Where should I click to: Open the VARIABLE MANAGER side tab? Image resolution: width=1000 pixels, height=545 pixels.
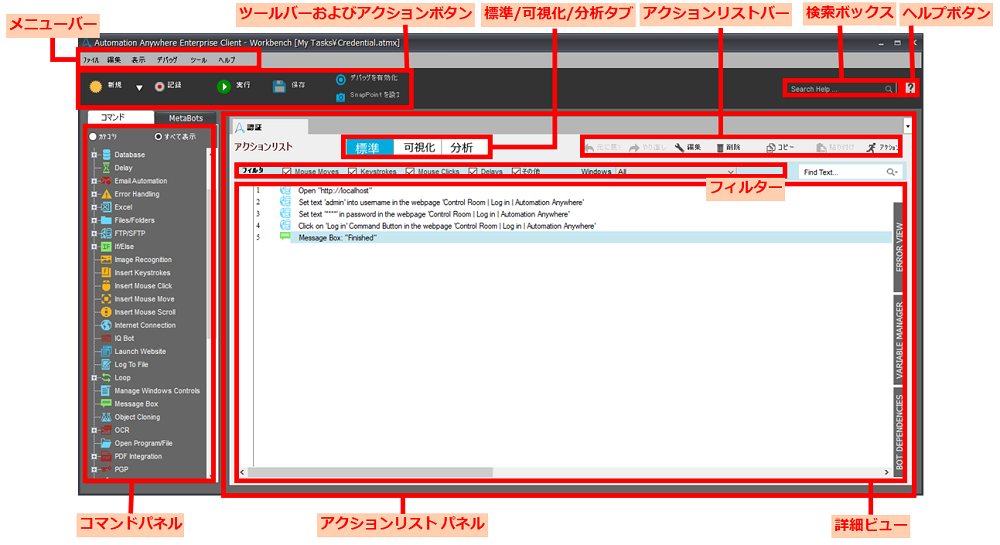(899, 340)
